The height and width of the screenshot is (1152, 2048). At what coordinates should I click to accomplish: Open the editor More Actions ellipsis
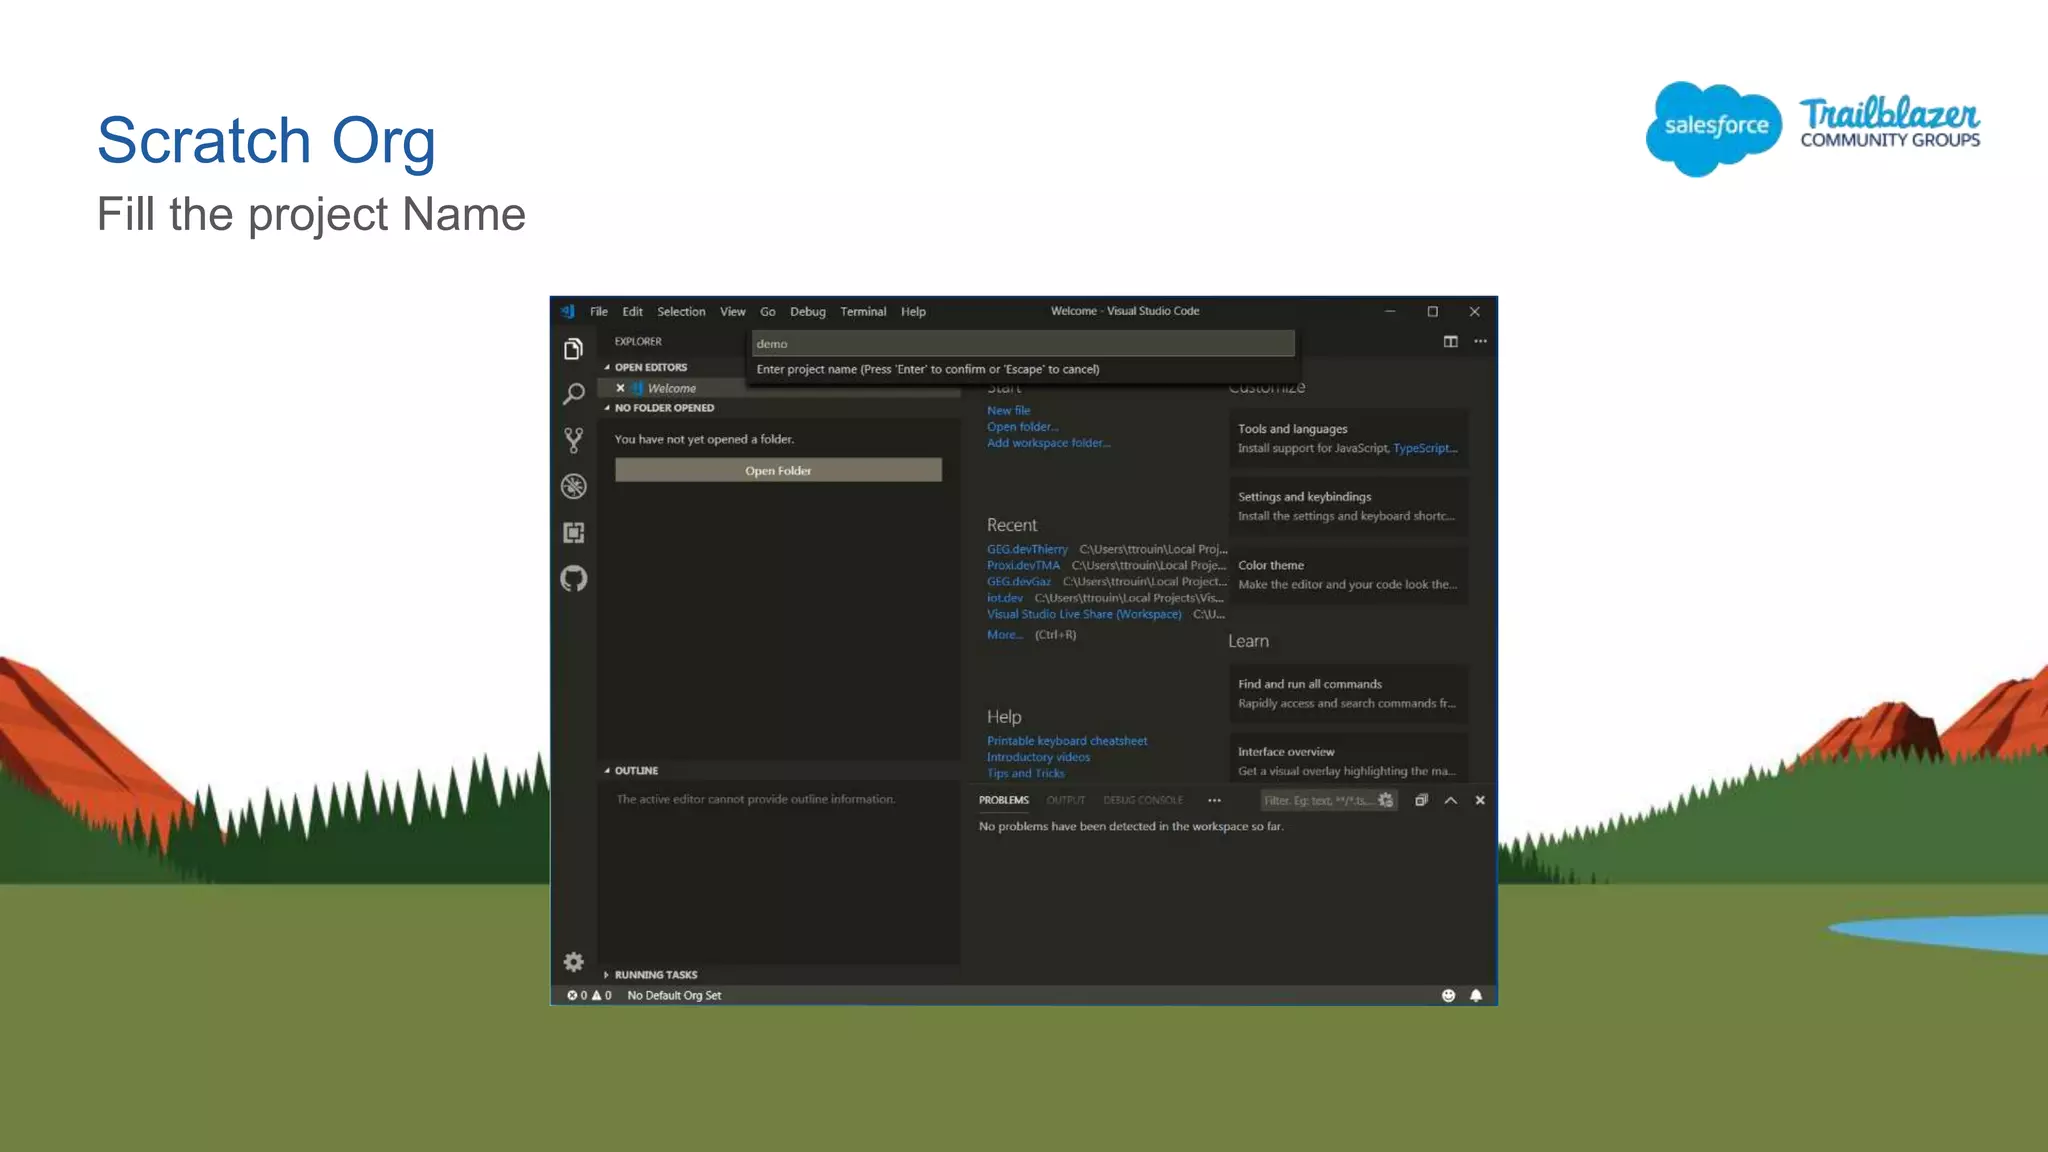(x=1480, y=341)
